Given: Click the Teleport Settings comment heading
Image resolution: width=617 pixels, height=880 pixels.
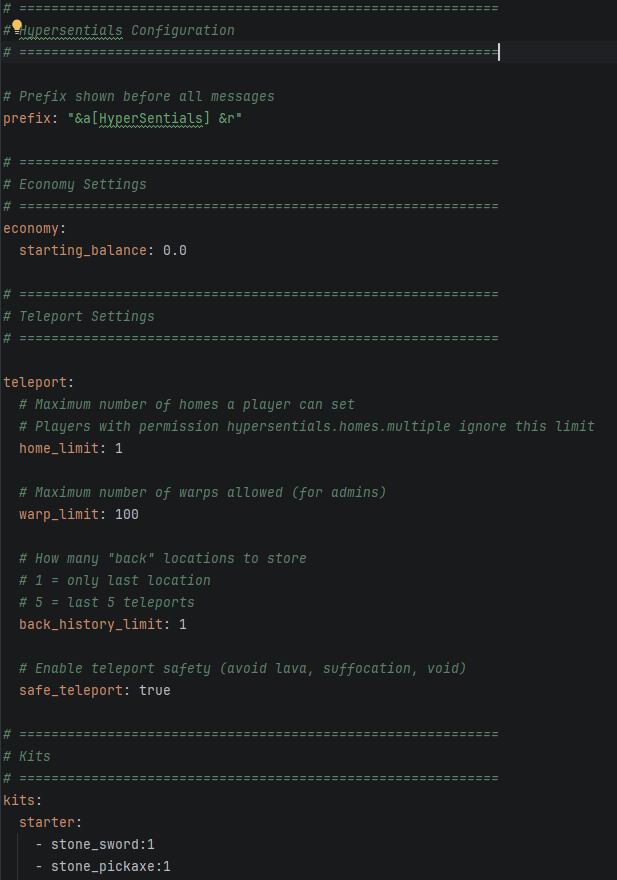Looking at the screenshot, I should 79,317.
